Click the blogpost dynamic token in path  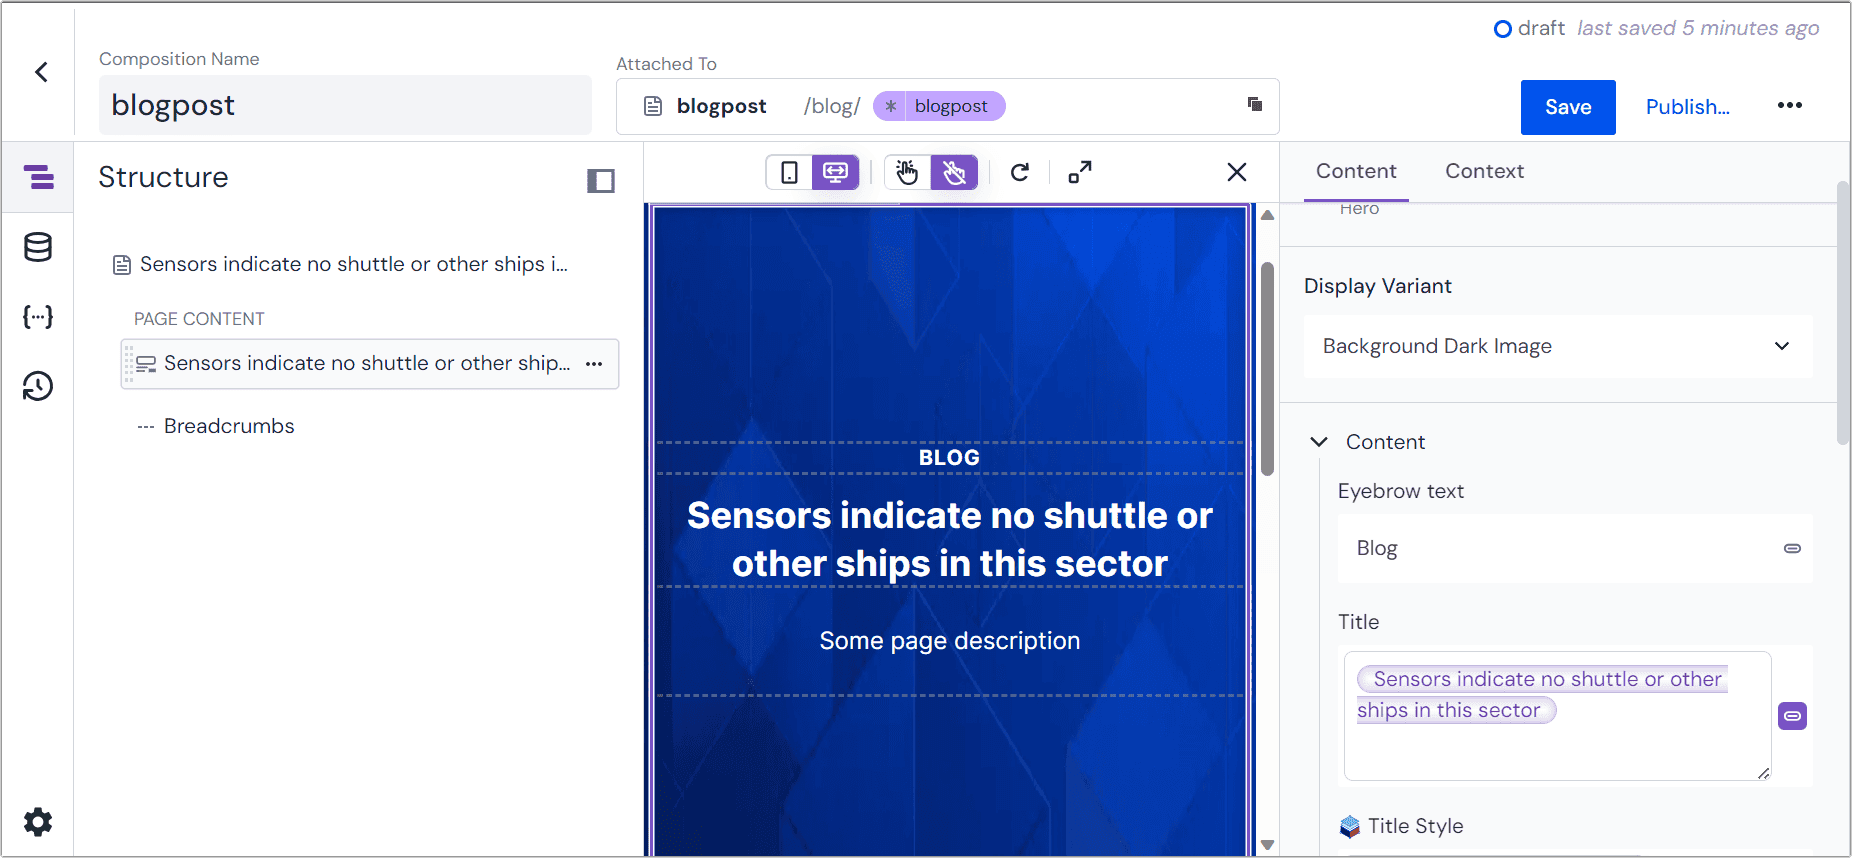coord(939,106)
